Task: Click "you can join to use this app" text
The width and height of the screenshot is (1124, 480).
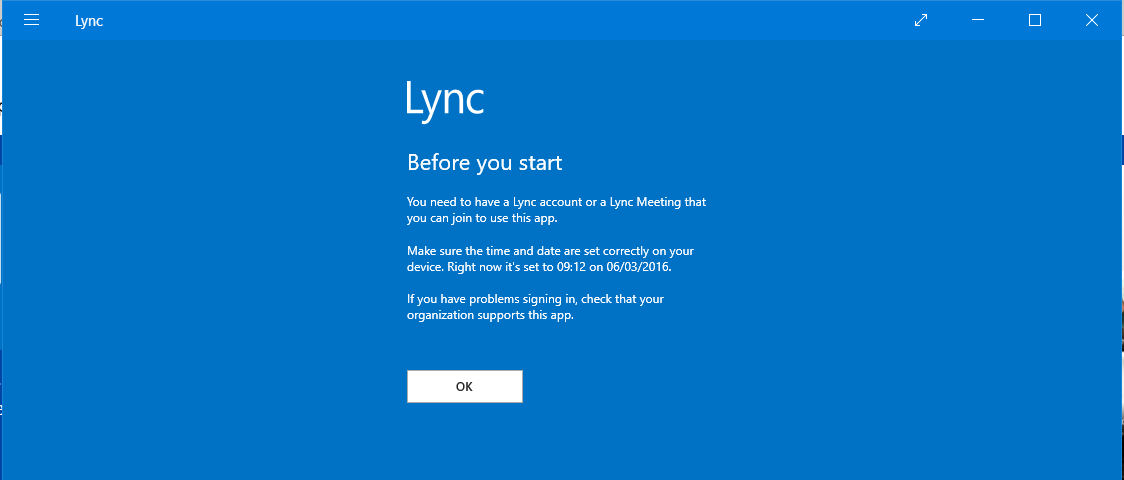Action: coord(482,218)
